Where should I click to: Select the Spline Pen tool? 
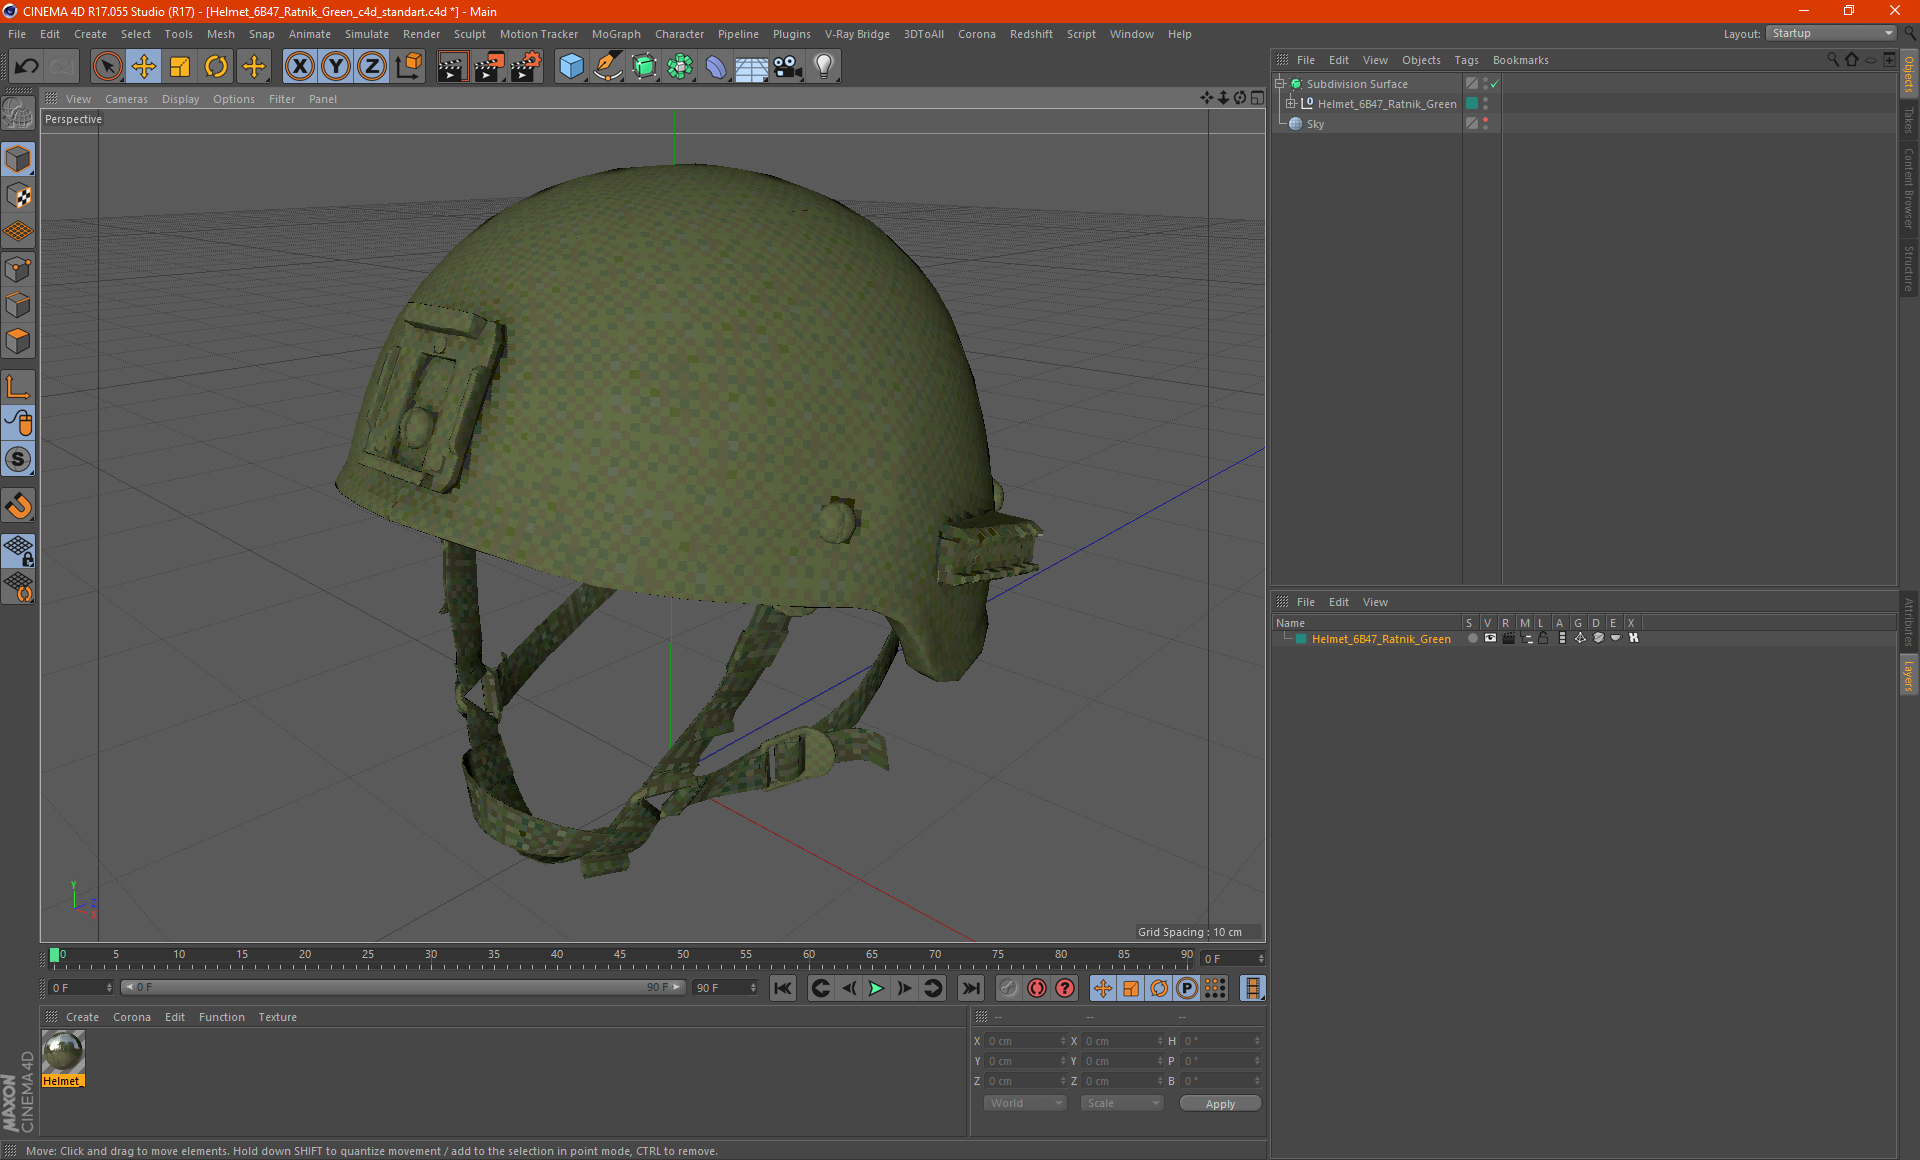pos(608,67)
